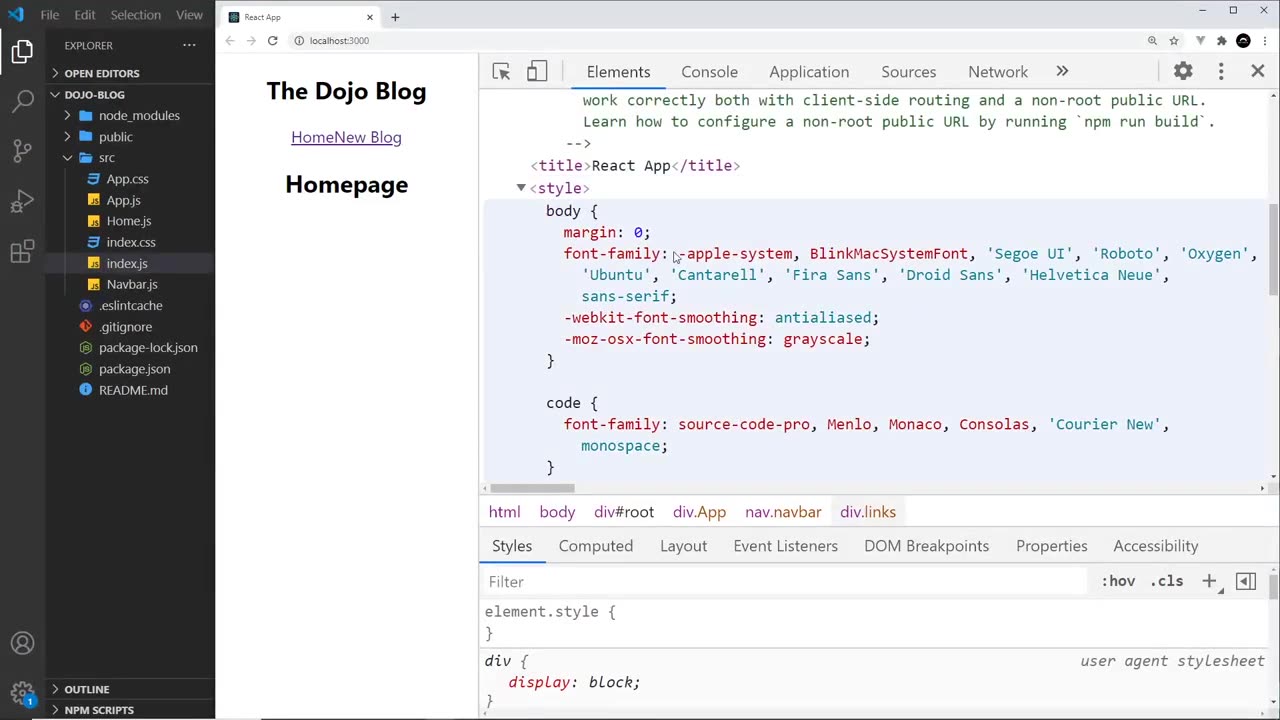
Task: Select div.App in the breadcrumb
Action: pyautogui.click(x=699, y=512)
